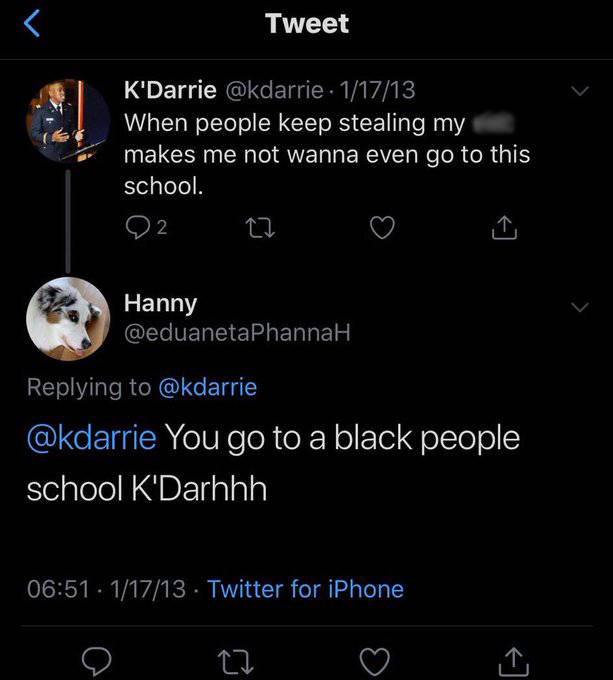Reply to Hanny's tweet

[97, 660]
